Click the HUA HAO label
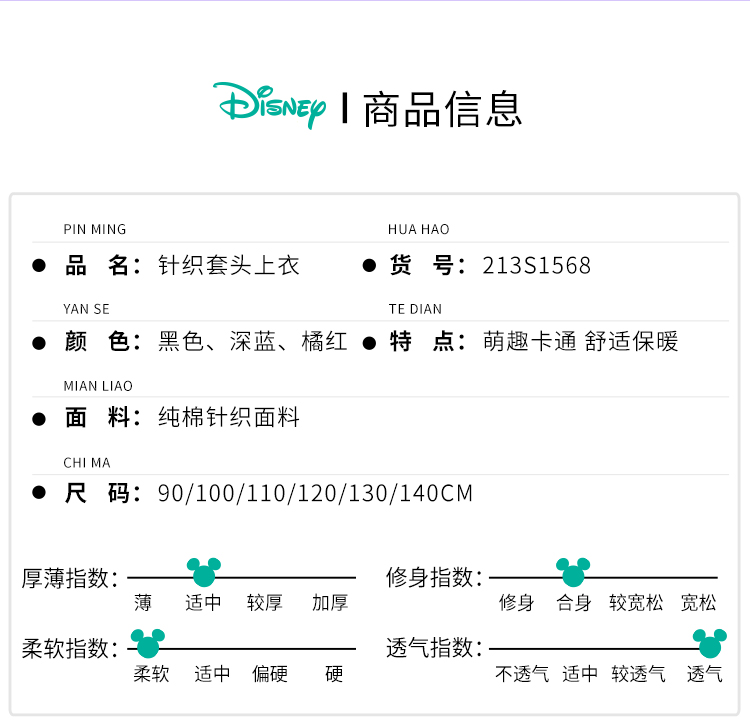 click(419, 230)
